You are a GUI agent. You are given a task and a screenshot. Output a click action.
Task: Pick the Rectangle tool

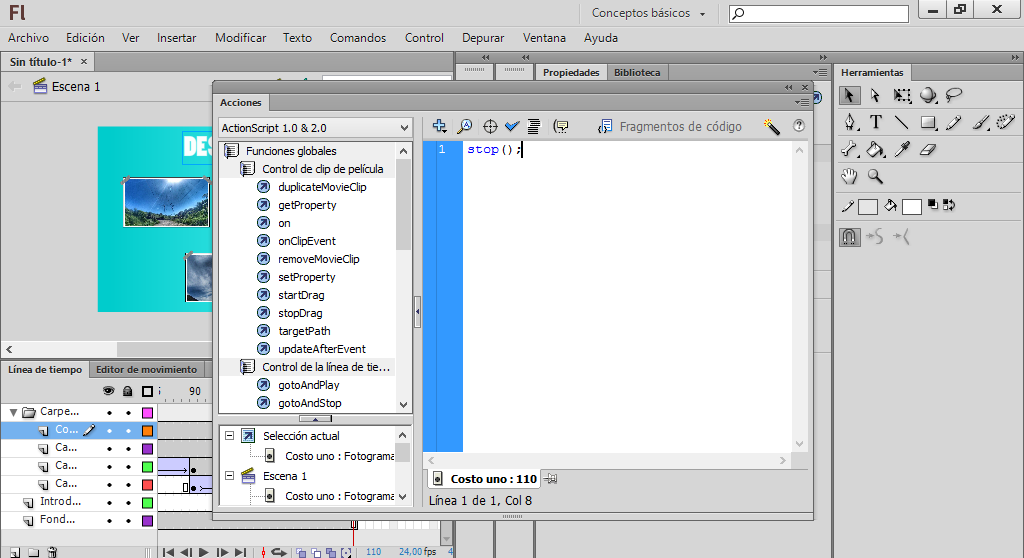pos(928,122)
